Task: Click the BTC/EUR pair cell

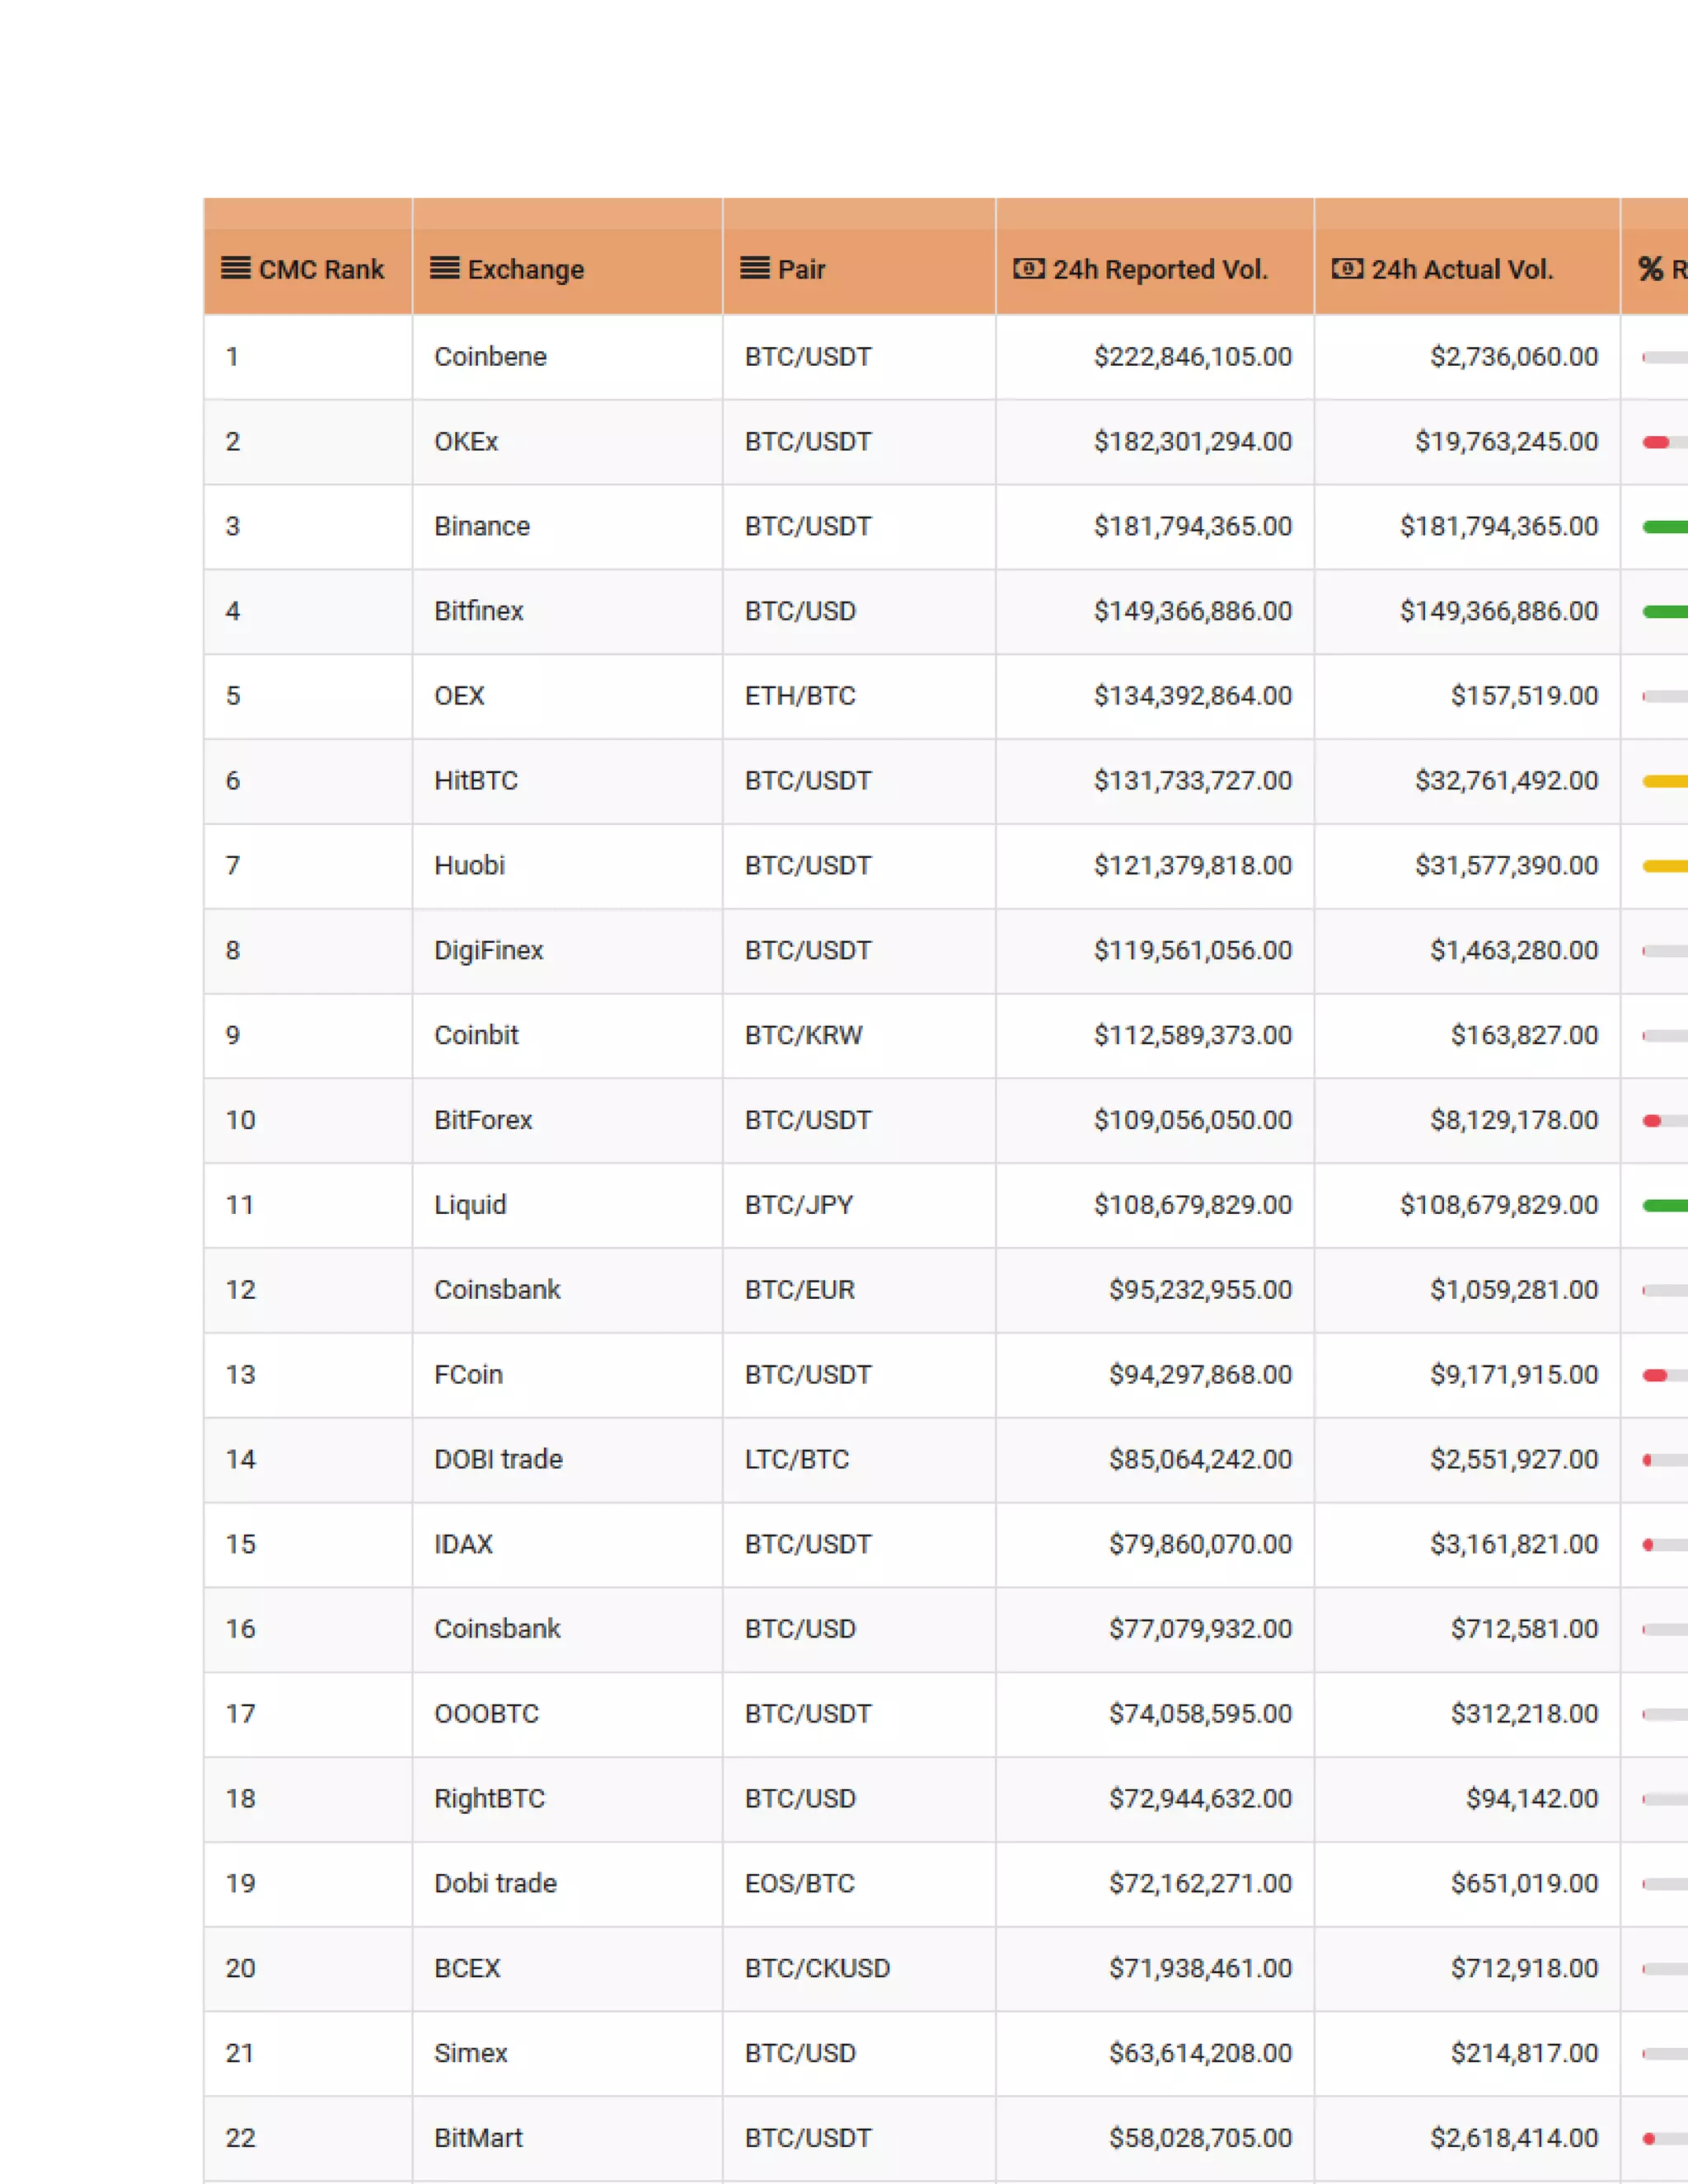Action: tap(859, 1290)
